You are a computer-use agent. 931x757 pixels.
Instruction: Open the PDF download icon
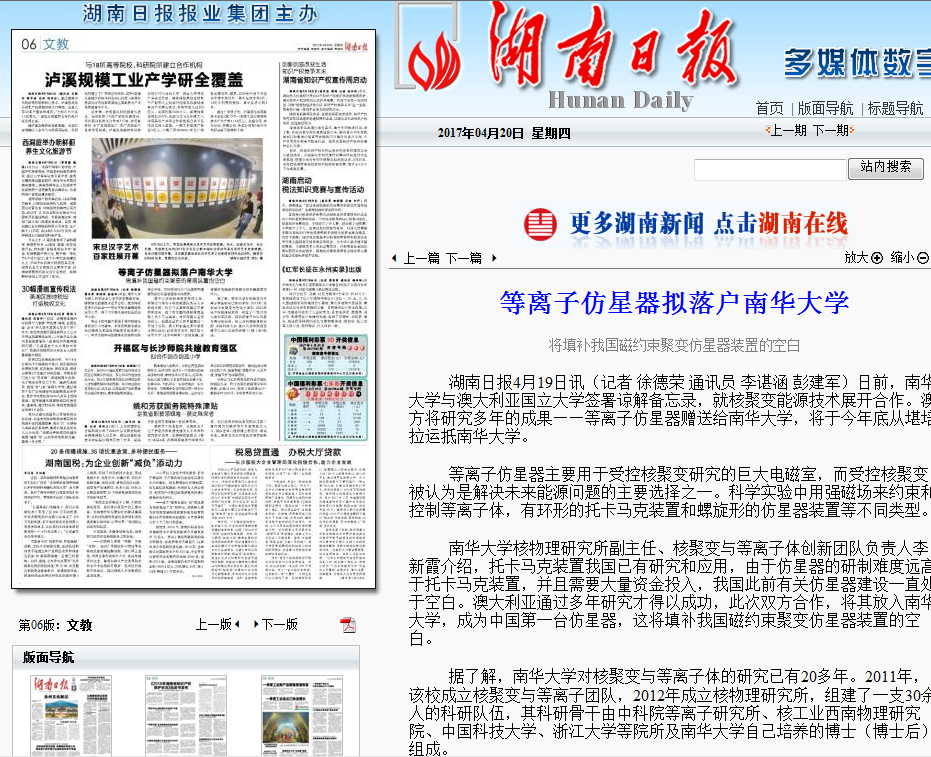coord(347,624)
